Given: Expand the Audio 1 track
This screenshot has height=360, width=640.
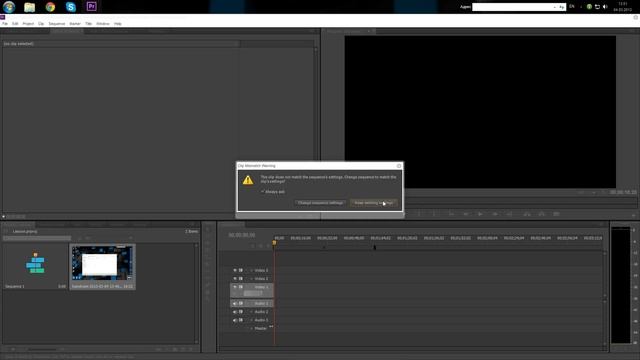Looking at the screenshot, I should pyautogui.click(x=251, y=303).
